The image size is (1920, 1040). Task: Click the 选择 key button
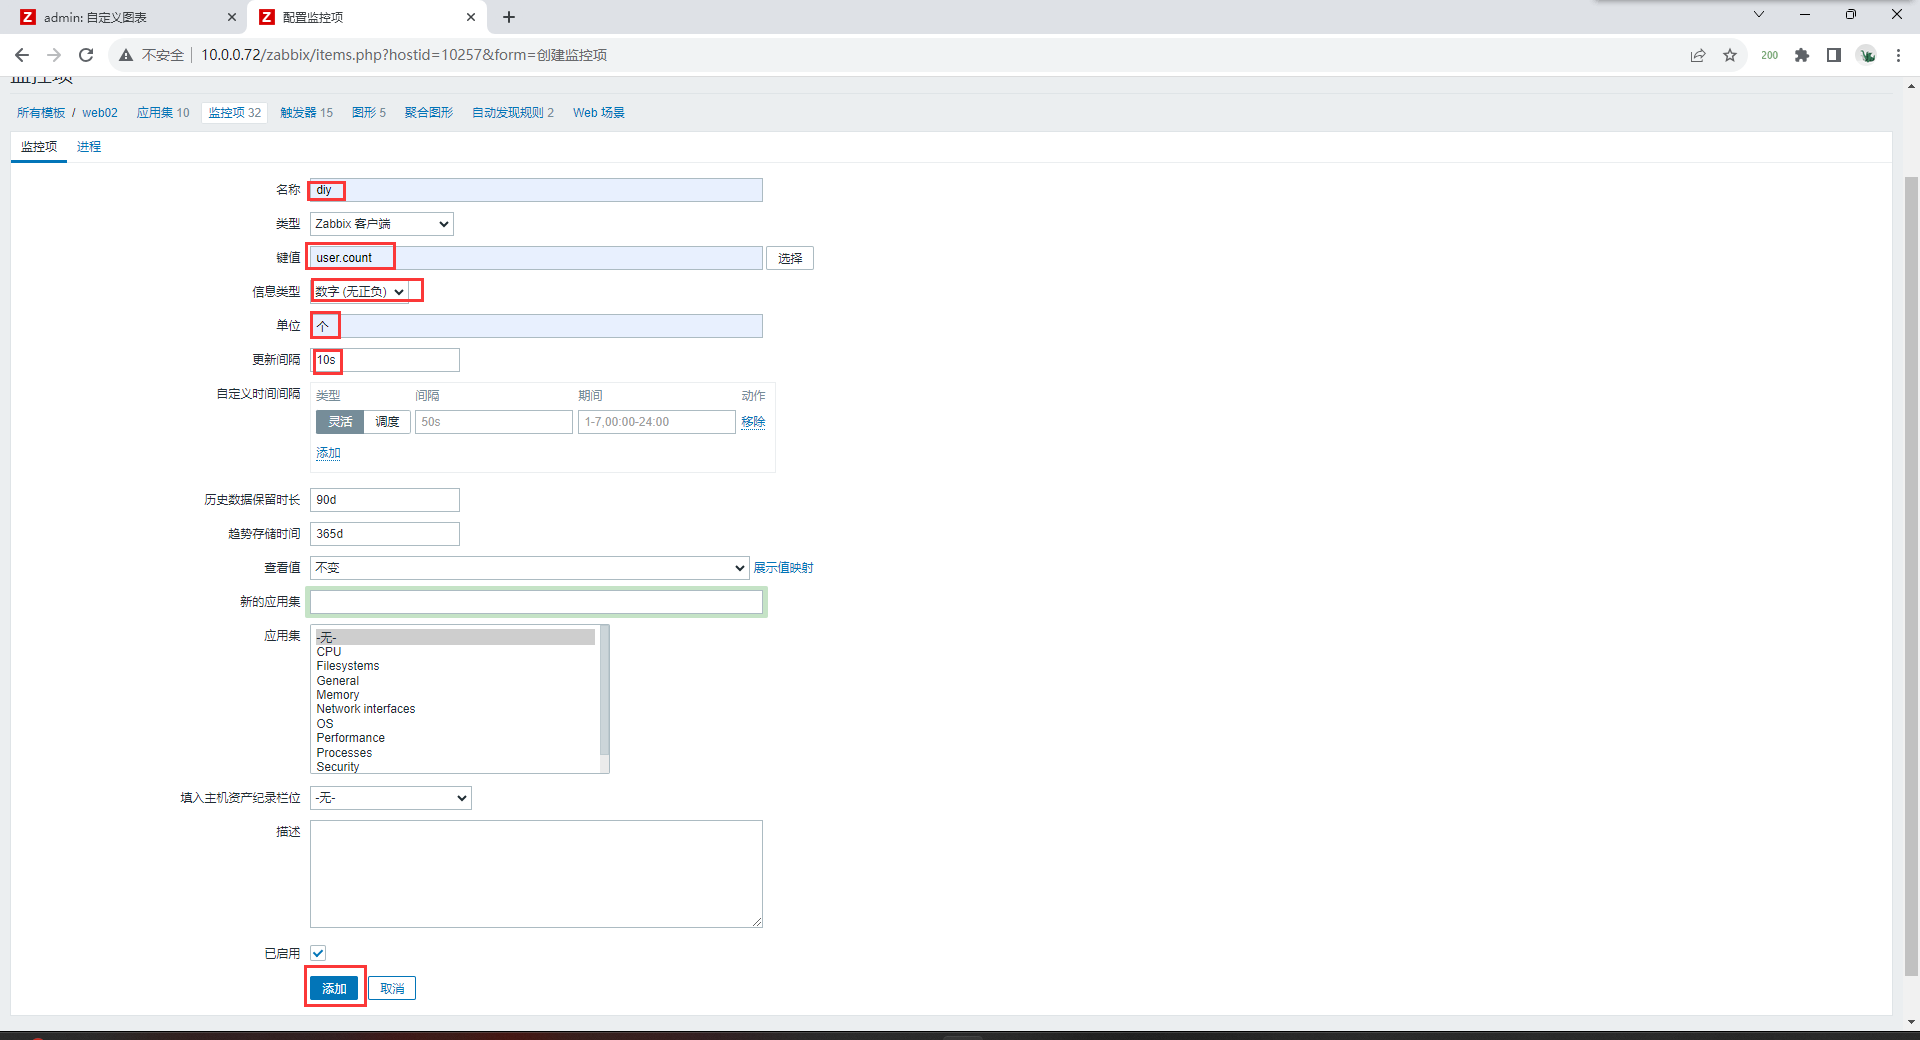tap(790, 258)
